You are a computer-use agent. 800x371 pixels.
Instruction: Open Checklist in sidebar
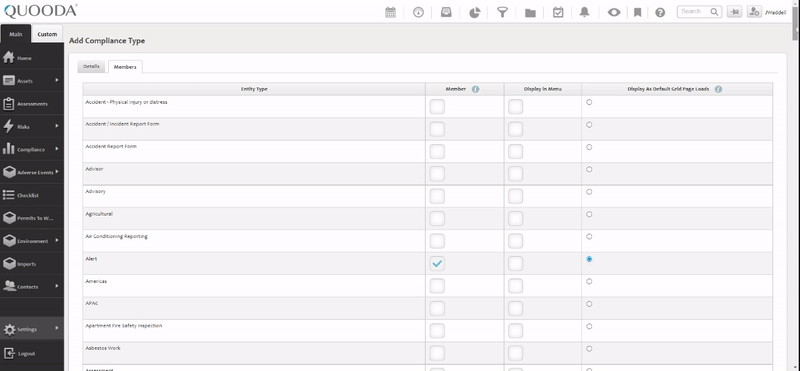click(x=32, y=195)
